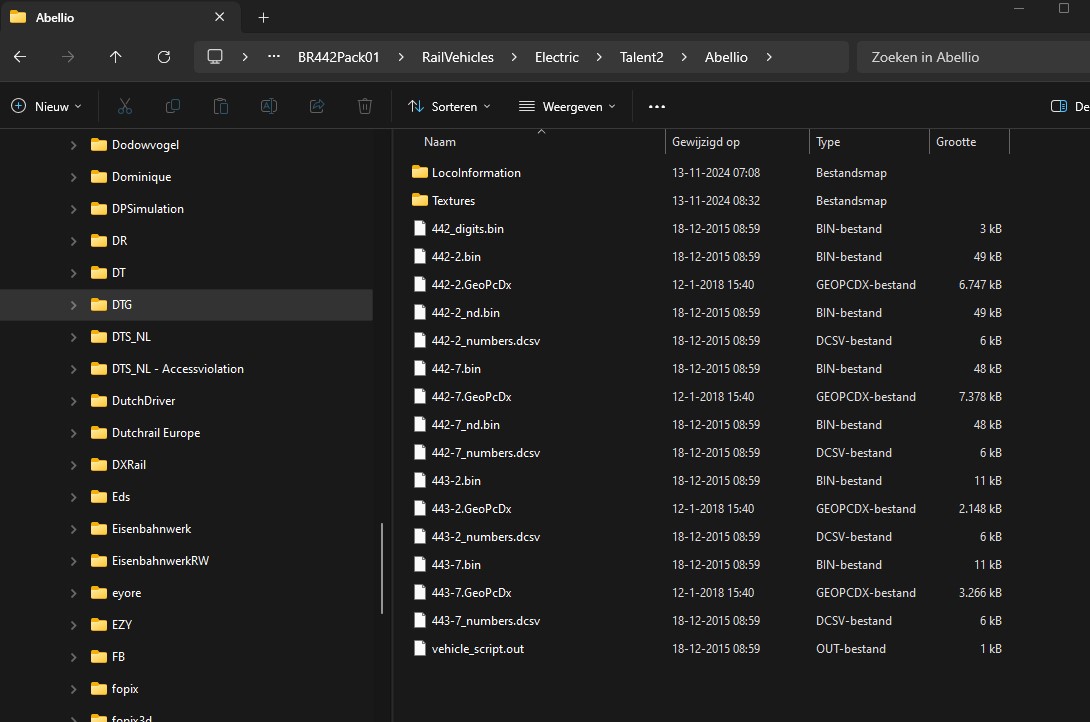Click the DTG folder icon in tree

click(99, 304)
